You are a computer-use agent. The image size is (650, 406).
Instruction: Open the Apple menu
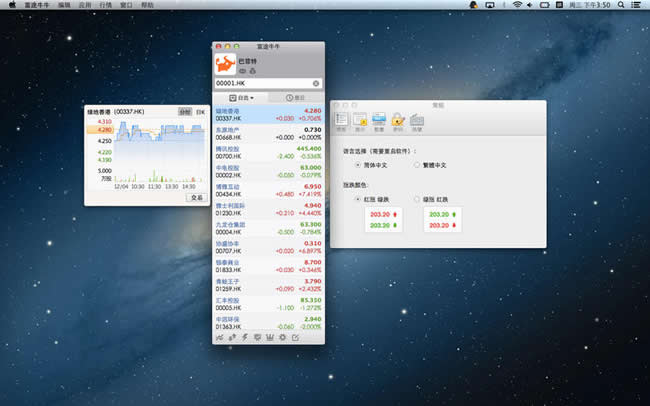click(12, 5)
